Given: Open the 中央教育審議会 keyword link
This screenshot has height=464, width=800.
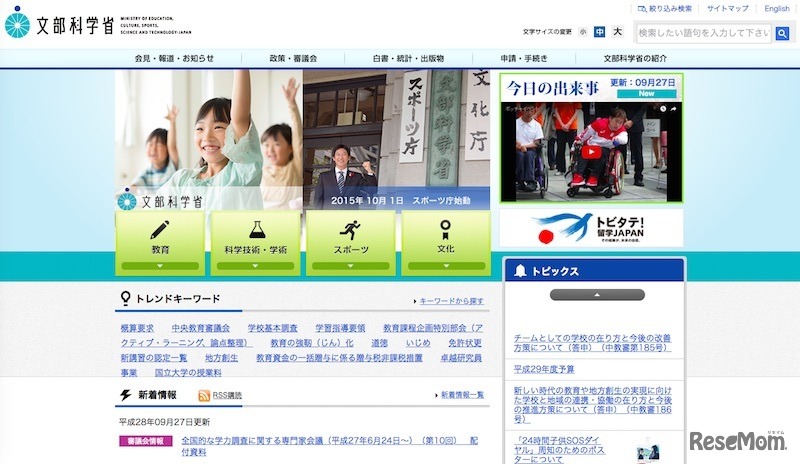Looking at the screenshot, I should coord(201,328).
